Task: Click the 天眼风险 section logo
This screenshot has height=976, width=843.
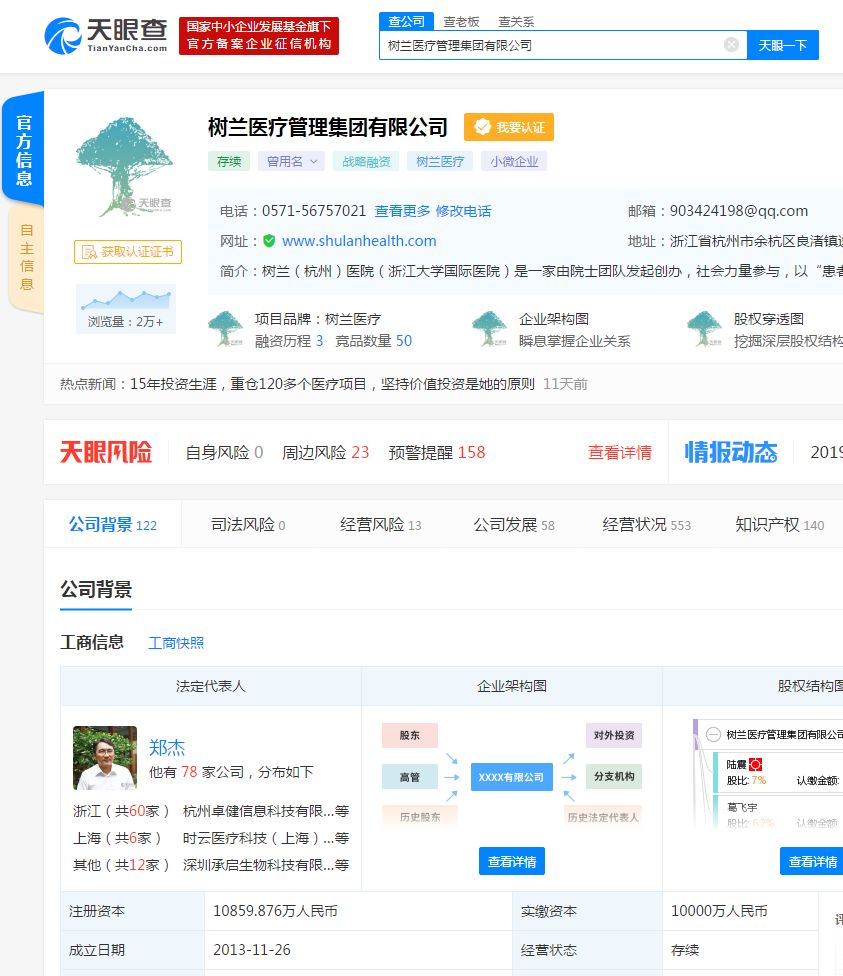Action: pos(105,452)
